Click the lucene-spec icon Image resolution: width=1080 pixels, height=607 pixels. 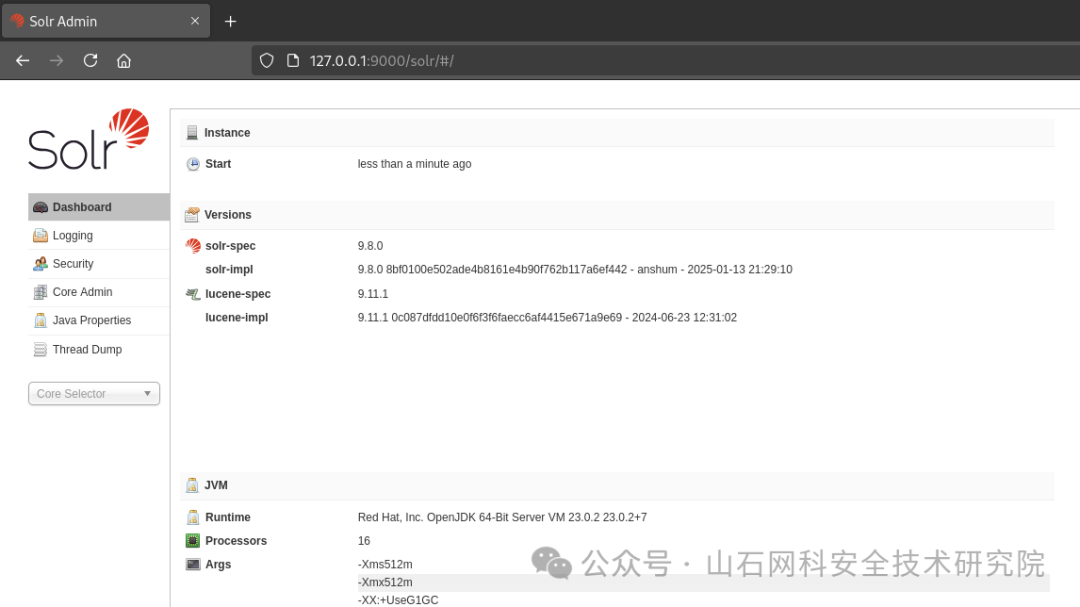[x=193, y=294]
